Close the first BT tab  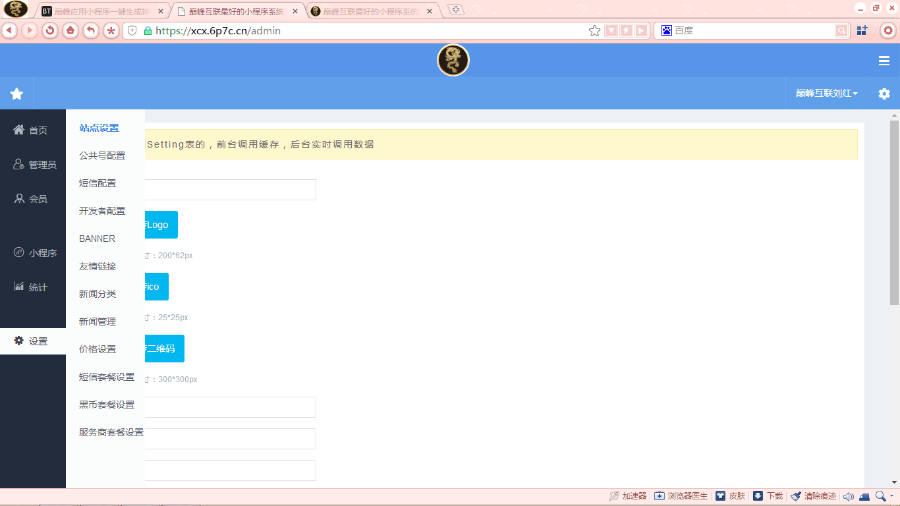[x=160, y=11]
